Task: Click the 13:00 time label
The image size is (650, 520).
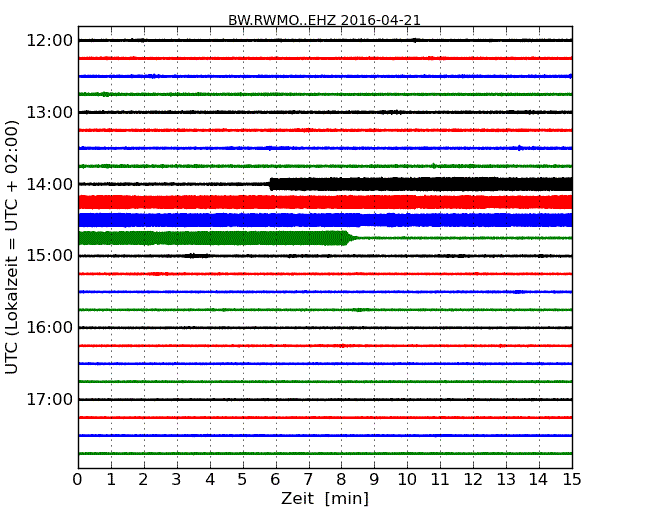Action: tap(50, 112)
